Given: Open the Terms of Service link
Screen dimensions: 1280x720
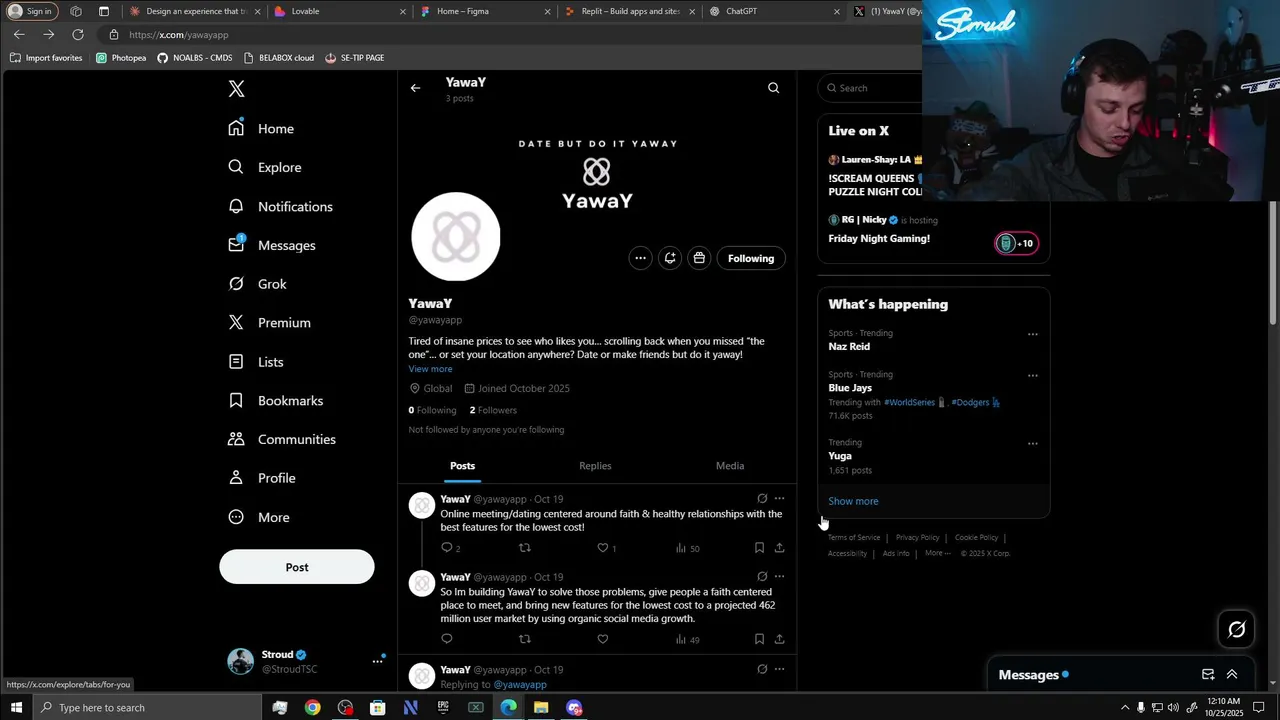Looking at the screenshot, I should point(853,538).
